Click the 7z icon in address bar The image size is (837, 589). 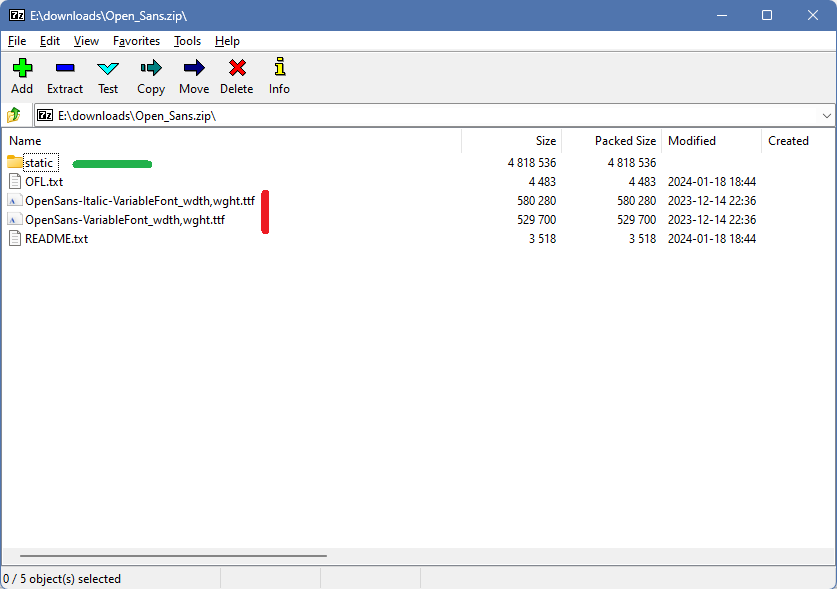pyautogui.click(x=45, y=115)
